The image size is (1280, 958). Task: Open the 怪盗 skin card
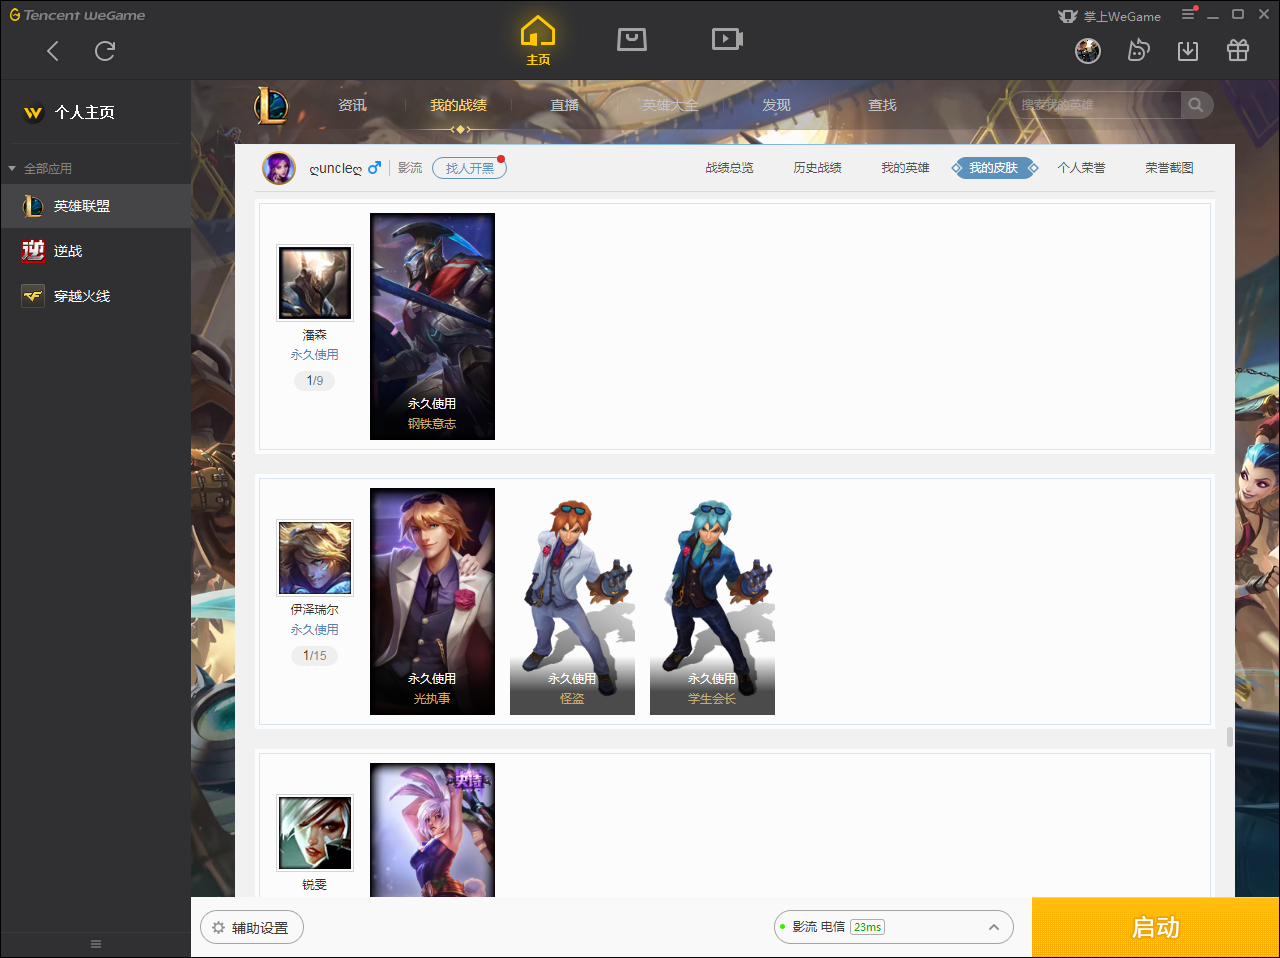(572, 601)
